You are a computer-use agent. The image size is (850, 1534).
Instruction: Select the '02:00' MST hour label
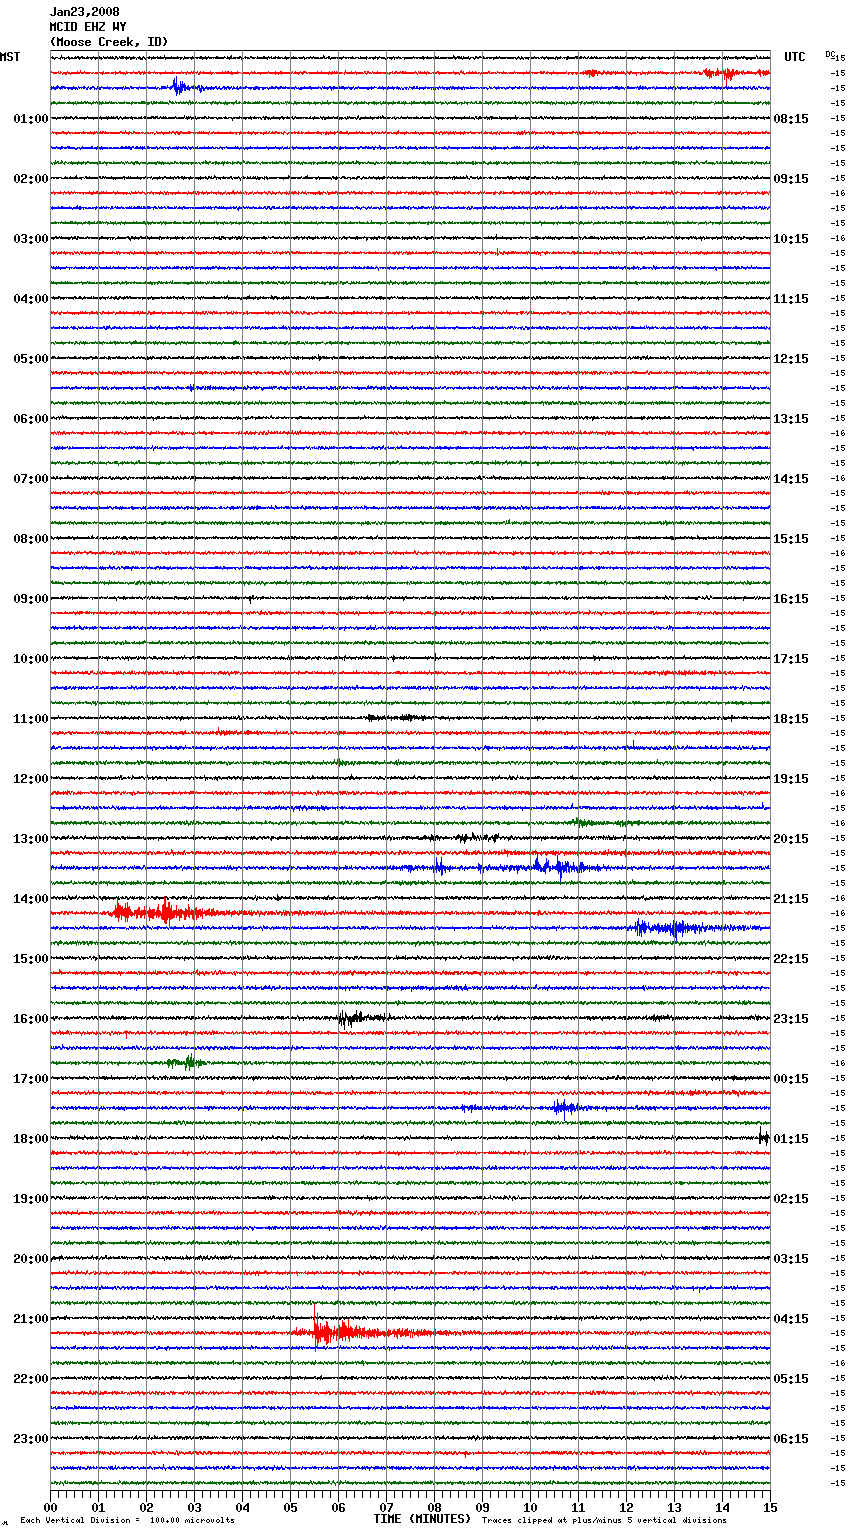tap(30, 179)
